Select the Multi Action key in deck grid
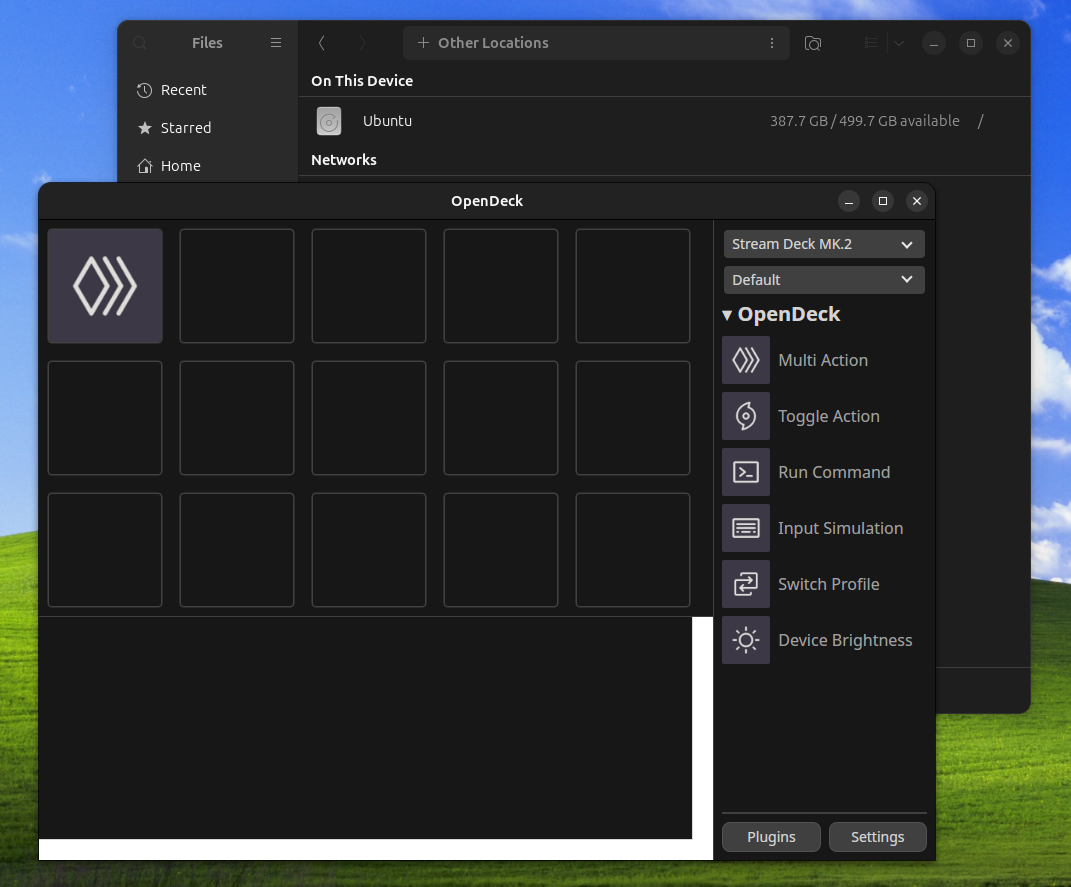The width and height of the screenshot is (1071, 887). tap(105, 286)
